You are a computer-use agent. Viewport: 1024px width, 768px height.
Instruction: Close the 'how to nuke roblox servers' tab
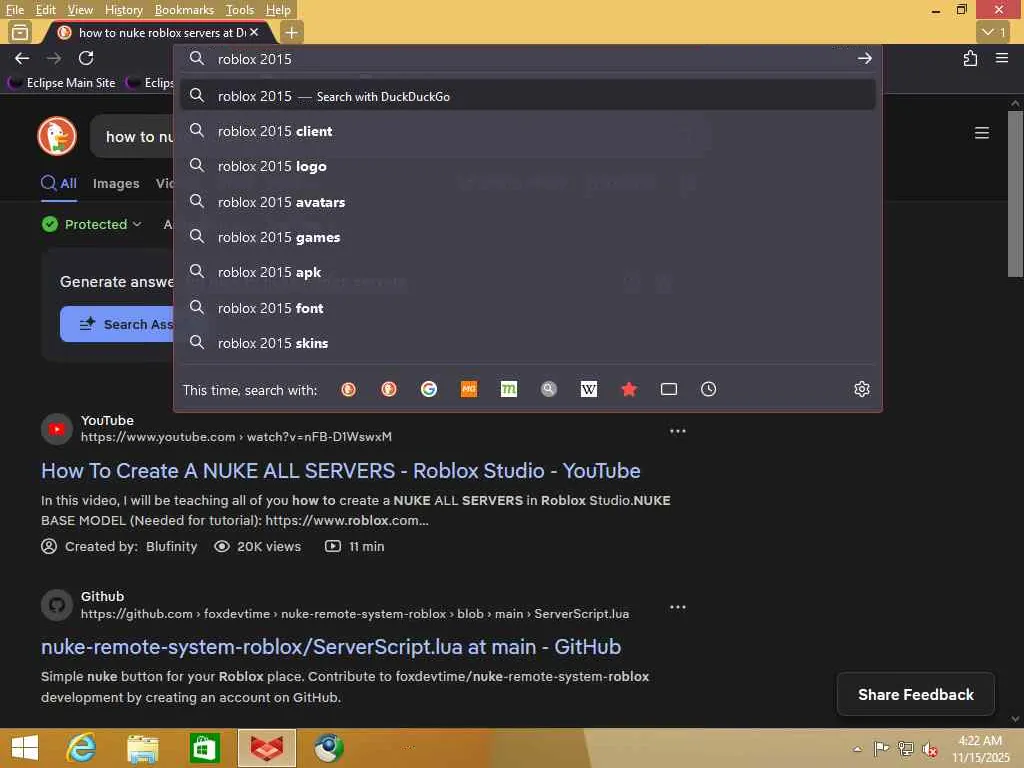[254, 32]
